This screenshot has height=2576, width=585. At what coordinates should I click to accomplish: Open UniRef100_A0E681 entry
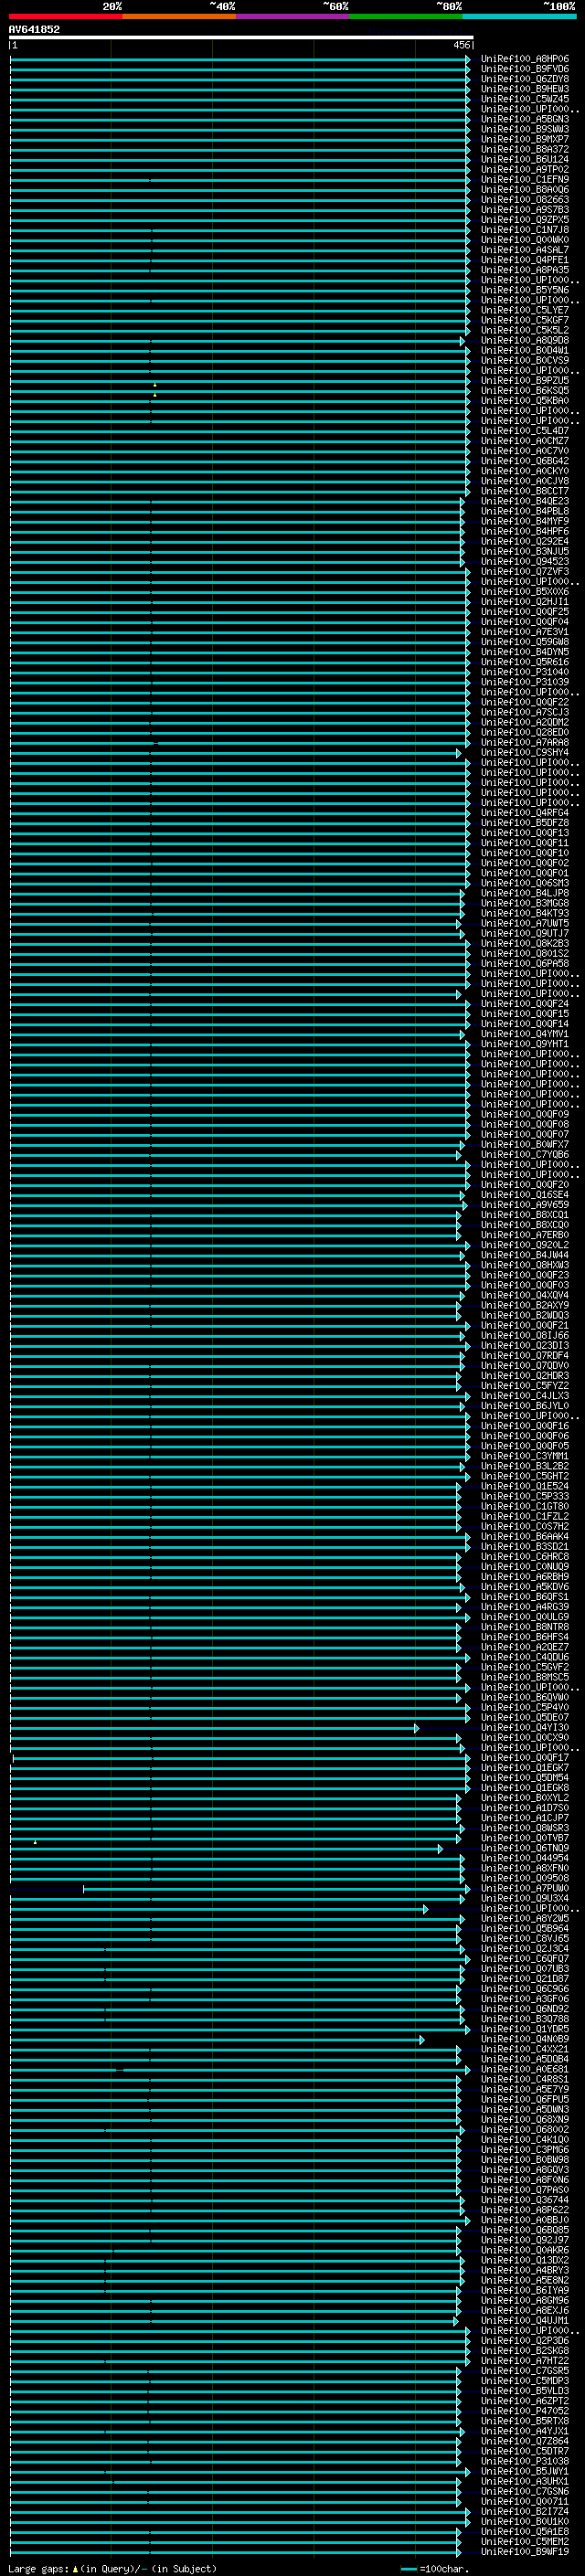(525, 2070)
